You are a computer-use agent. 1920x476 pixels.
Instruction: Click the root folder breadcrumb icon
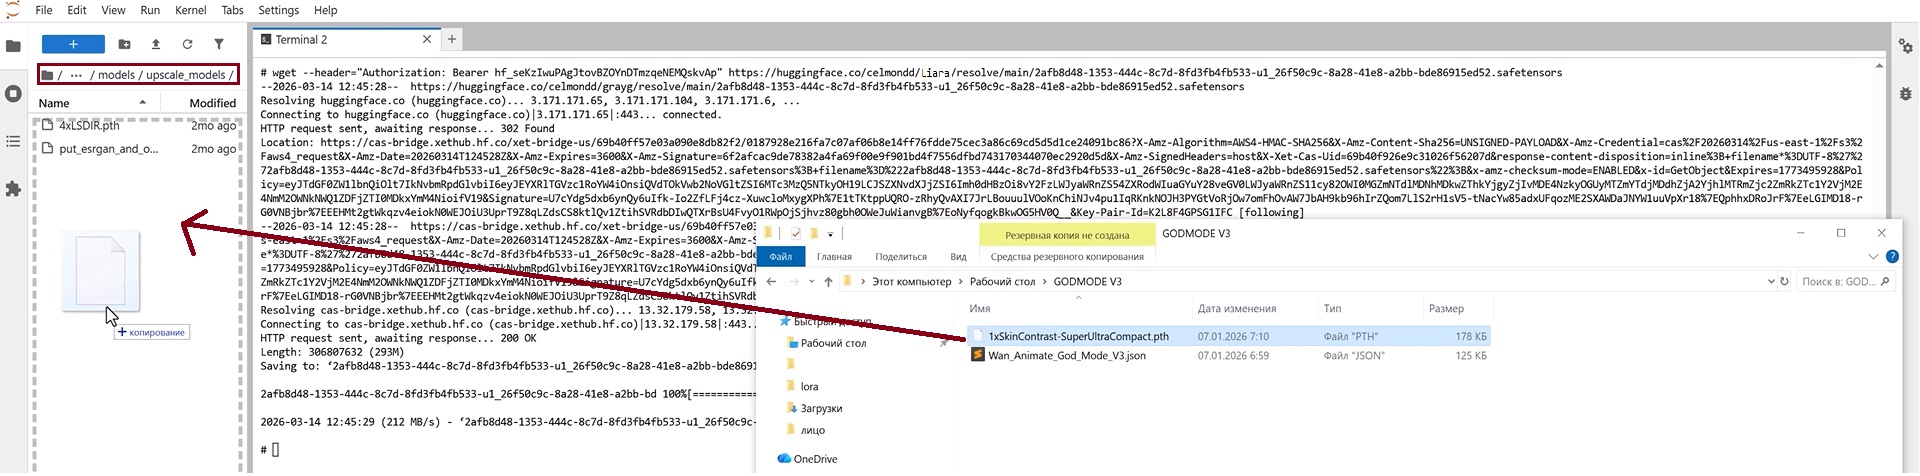47,75
